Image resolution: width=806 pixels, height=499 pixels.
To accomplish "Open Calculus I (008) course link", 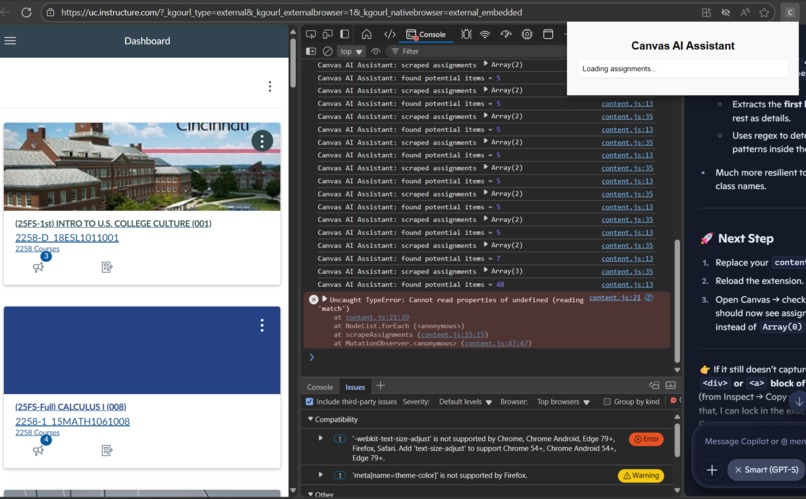I will [70, 406].
